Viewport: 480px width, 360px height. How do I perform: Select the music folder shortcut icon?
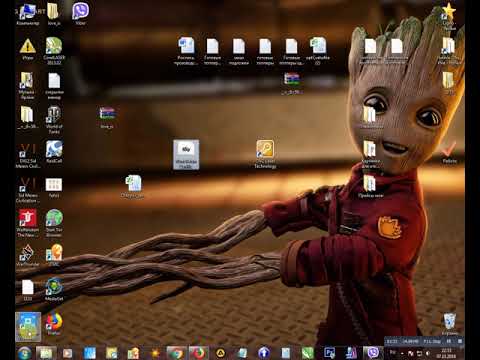click(x=27, y=85)
